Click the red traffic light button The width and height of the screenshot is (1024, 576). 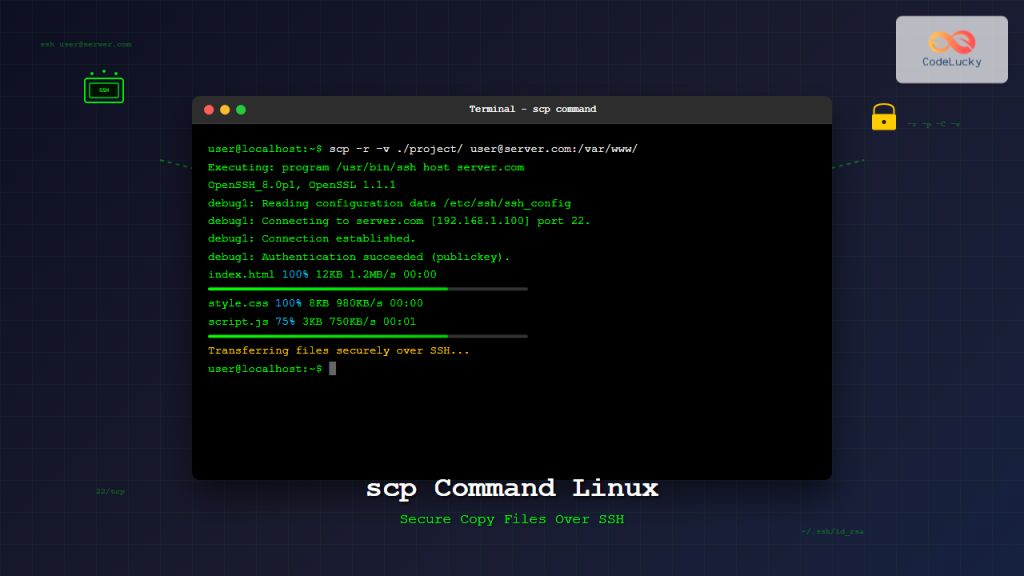(209, 110)
